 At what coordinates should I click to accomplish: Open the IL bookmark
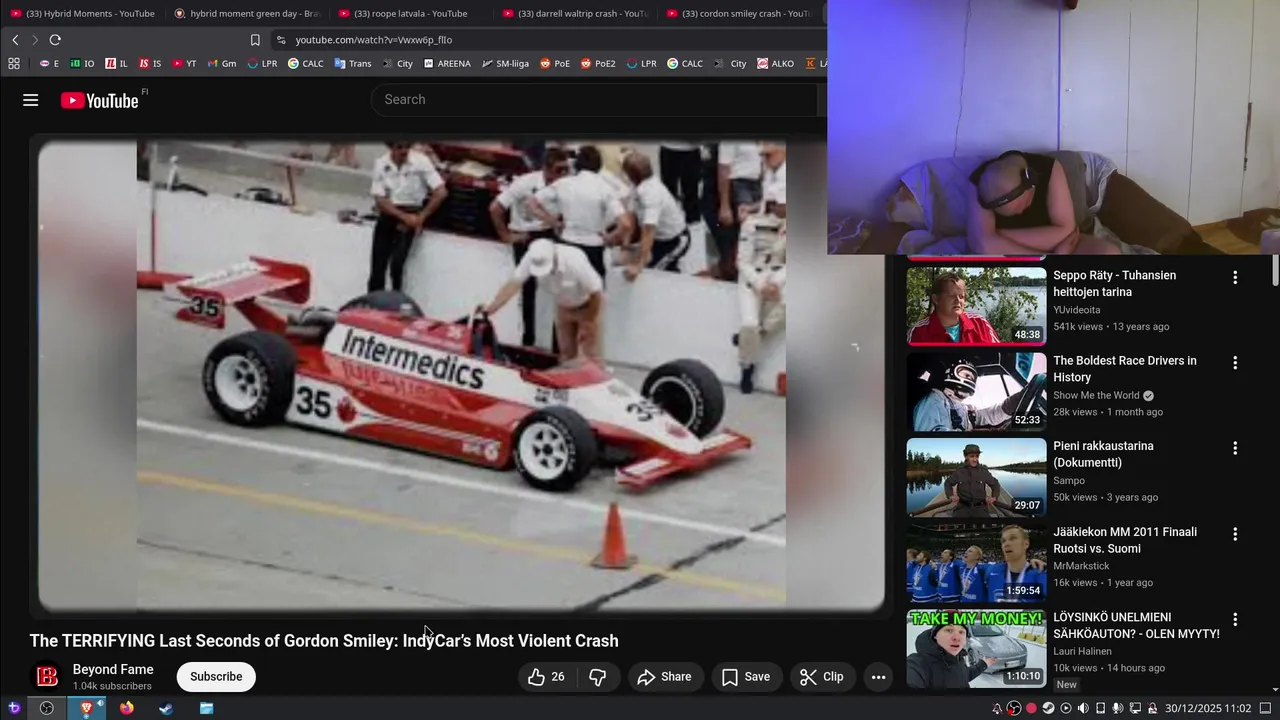pyautogui.click(x=117, y=63)
